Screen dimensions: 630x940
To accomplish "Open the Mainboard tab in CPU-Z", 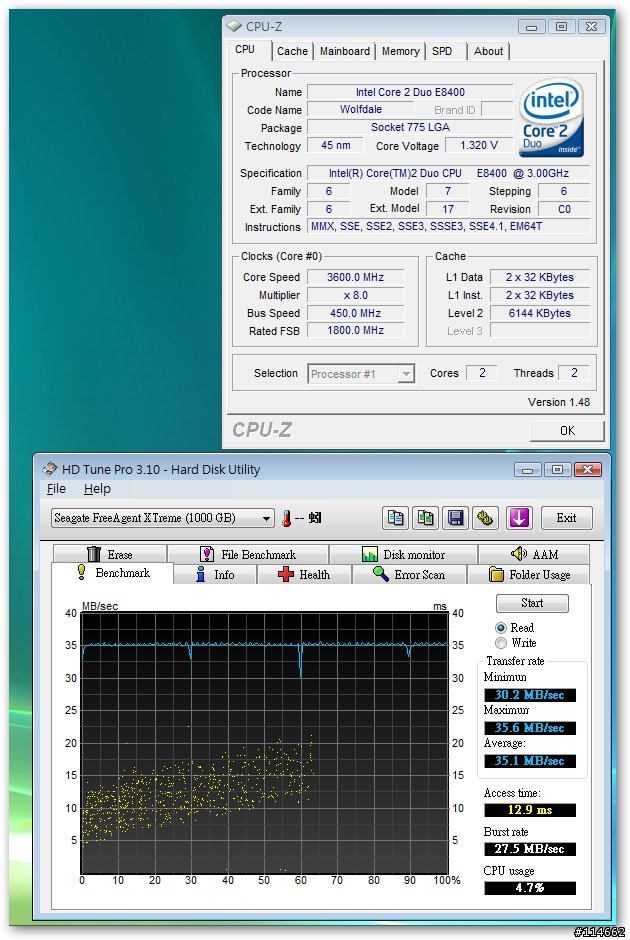I will click(345, 51).
